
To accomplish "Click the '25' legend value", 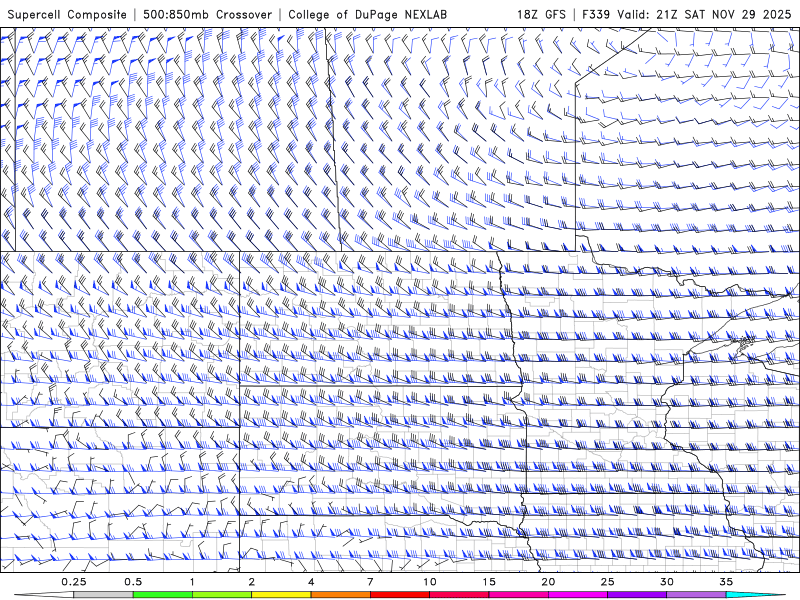I will pyautogui.click(x=607, y=582).
